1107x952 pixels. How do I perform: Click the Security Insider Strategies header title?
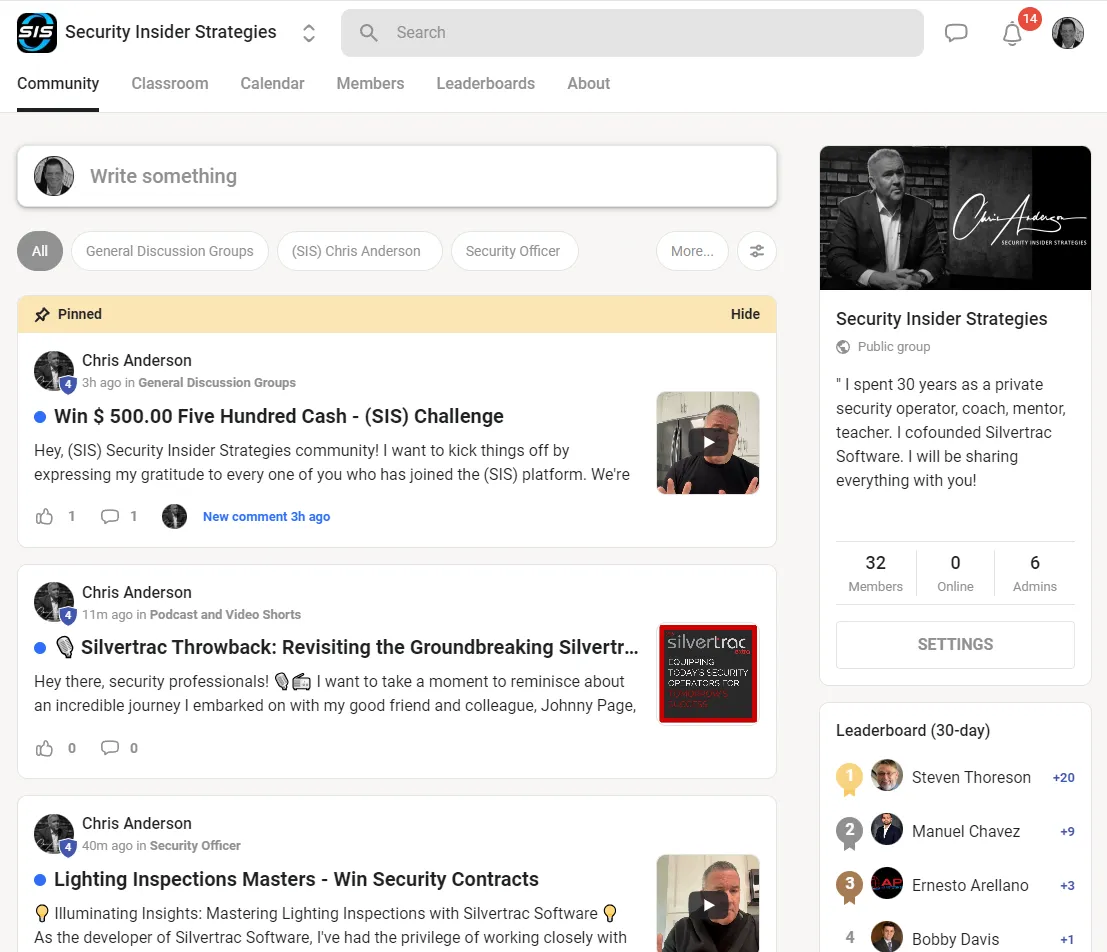click(170, 32)
